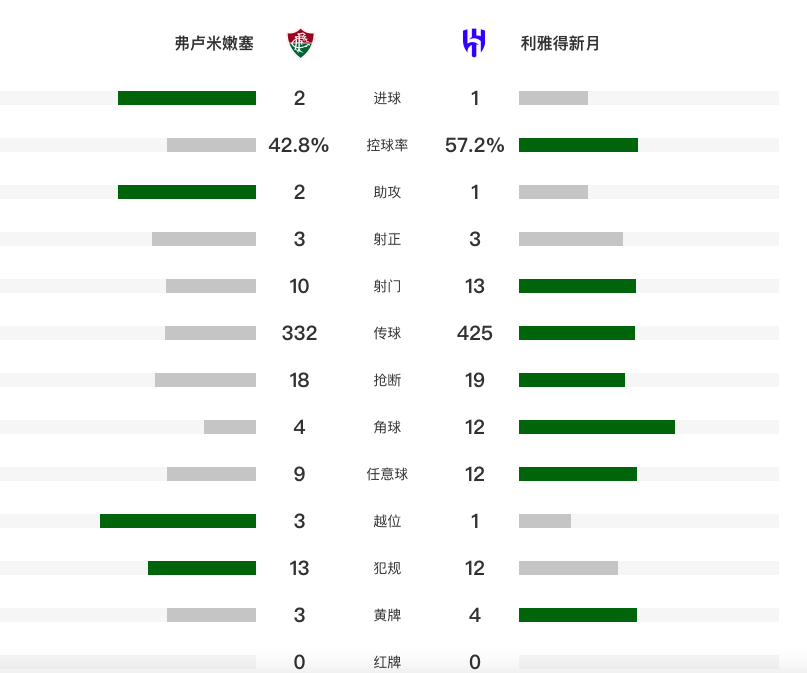Open the 利雅得新月 team name link
Screen dimensions: 807x673
point(560,44)
